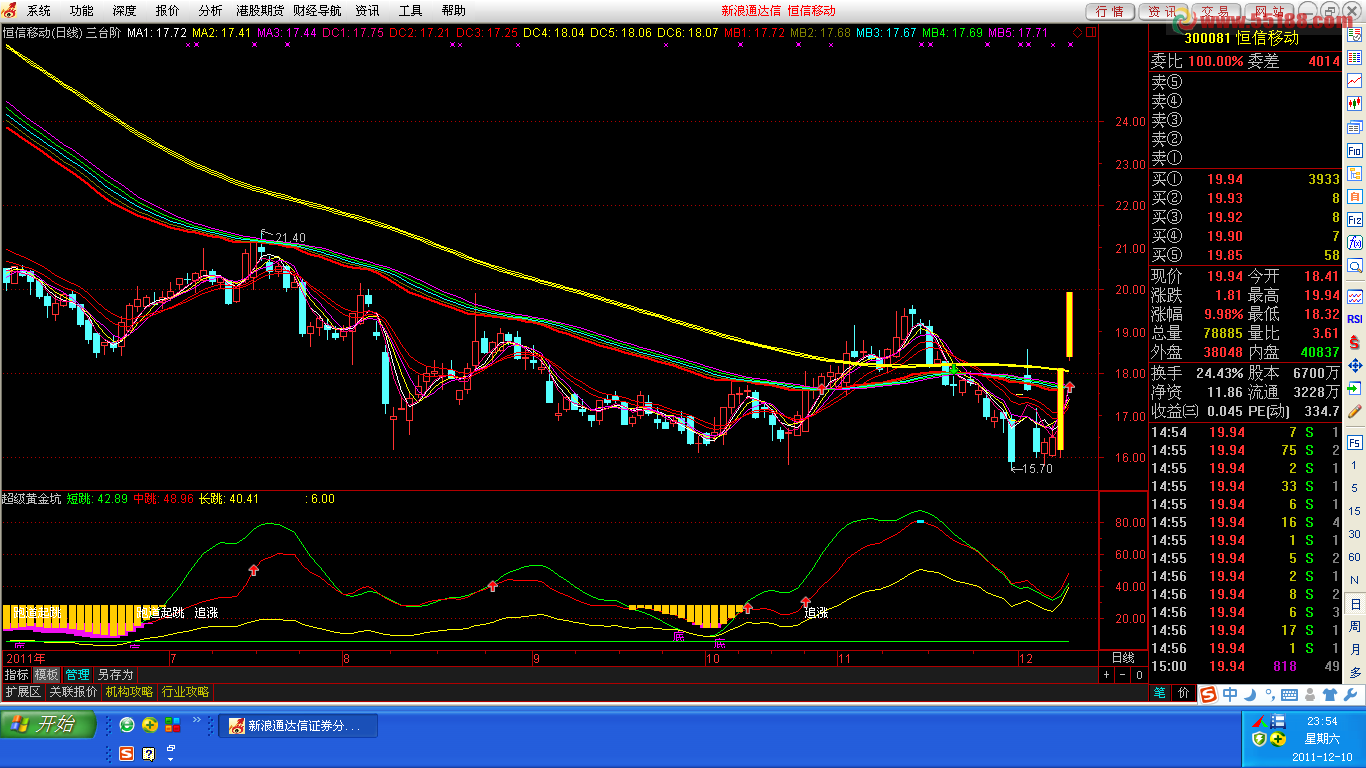Viewport: 1366px width, 768px height.
Task: Click the RSI indicator icon in right sidebar
Action: (1355, 319)
